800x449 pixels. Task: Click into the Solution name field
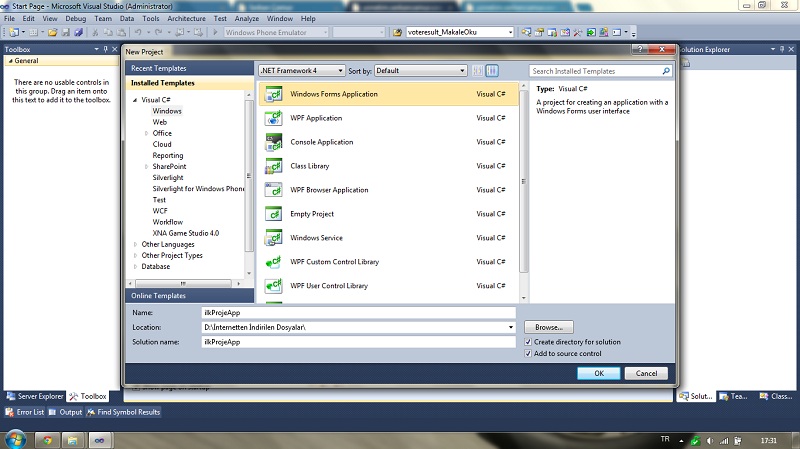(x=359, y=342)
